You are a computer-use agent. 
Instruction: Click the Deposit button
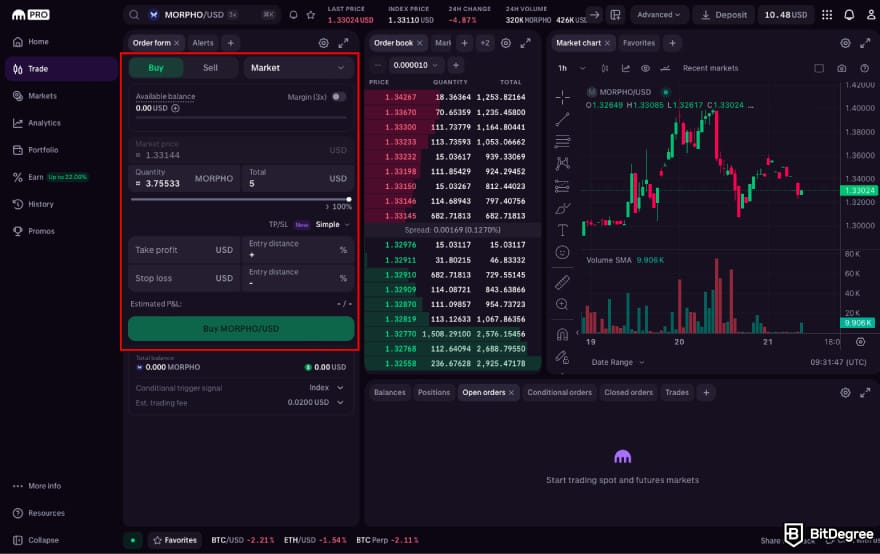[x=724, y=15]
